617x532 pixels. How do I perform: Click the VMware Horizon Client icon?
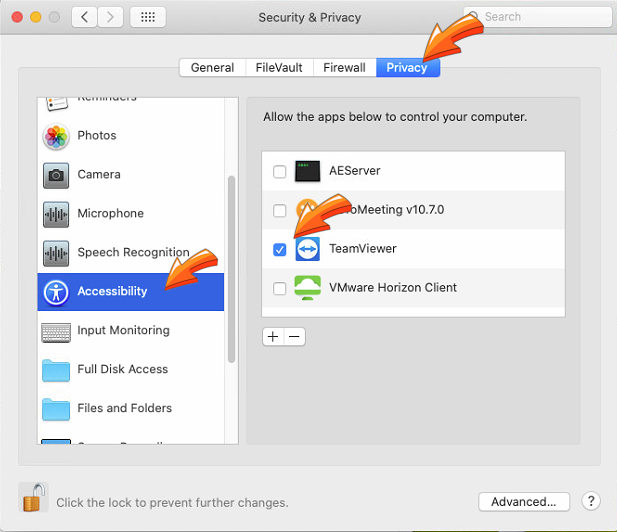pos(307,288)
